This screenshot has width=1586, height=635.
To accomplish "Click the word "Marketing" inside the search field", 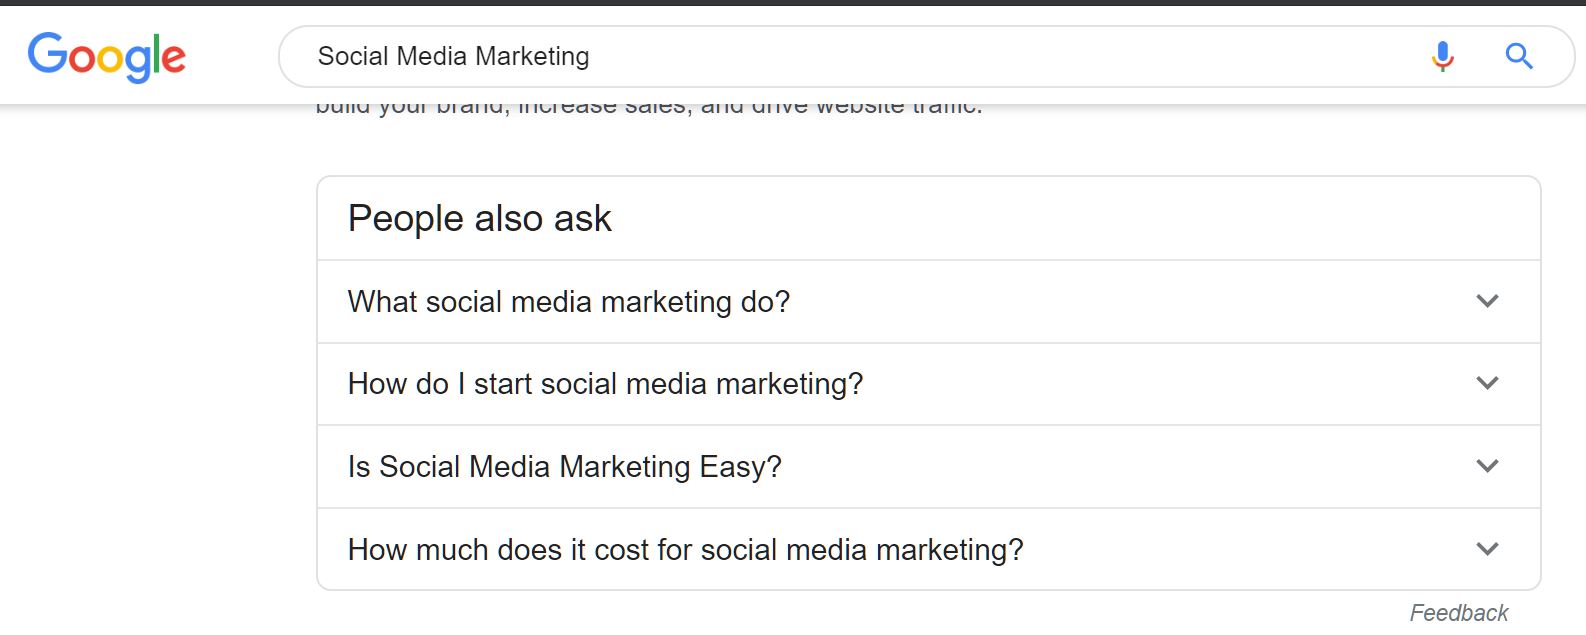I will pyautogui.click(x=532, y=57).
